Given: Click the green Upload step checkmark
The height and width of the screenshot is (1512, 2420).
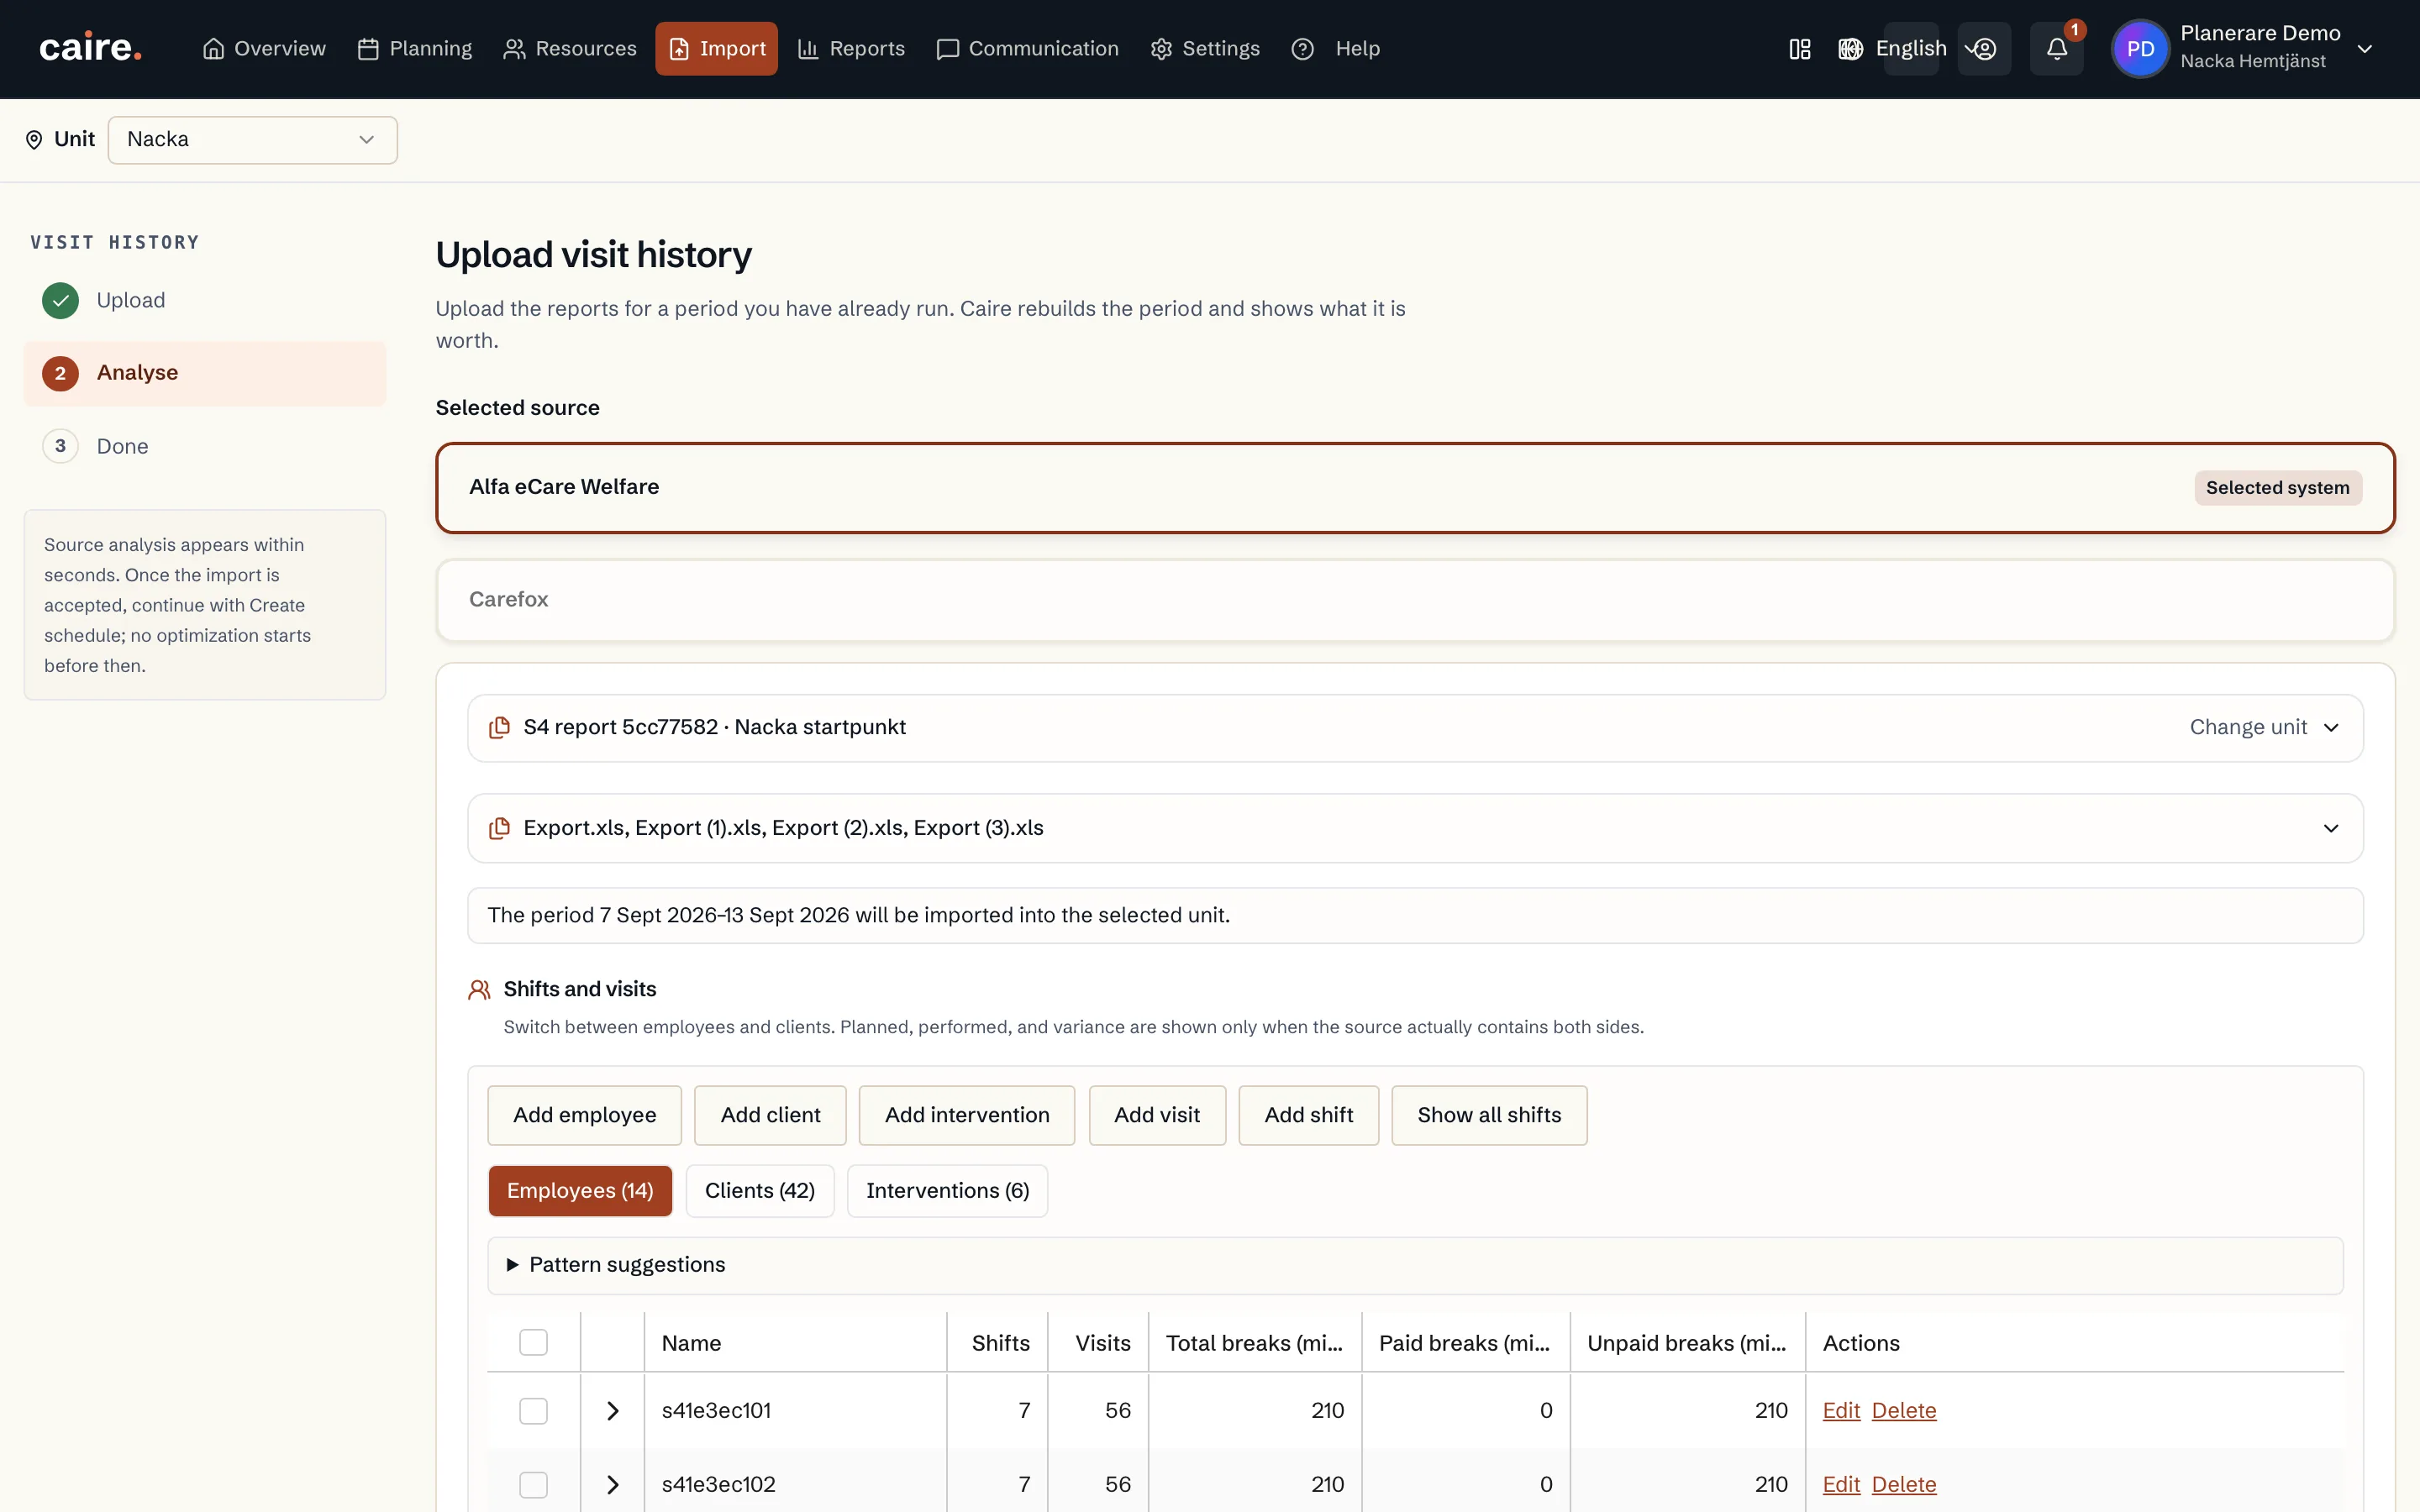Looking at the screenshot, I should (60, 301).
